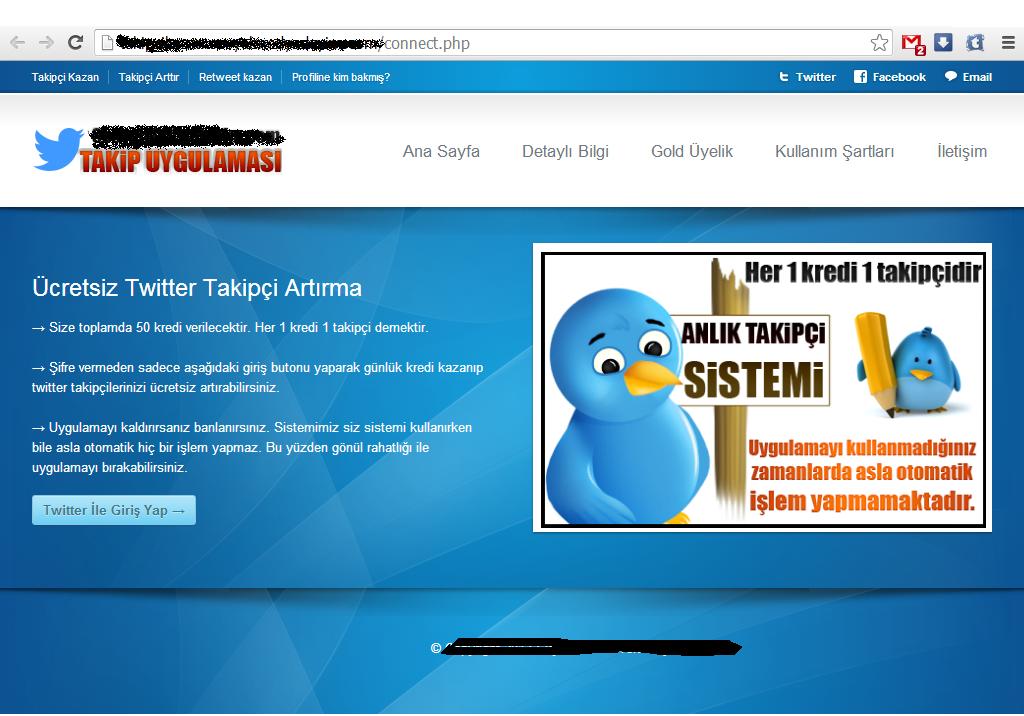
Task: Open the Twitter link in the top bar
Action: [x=816, y=77]
